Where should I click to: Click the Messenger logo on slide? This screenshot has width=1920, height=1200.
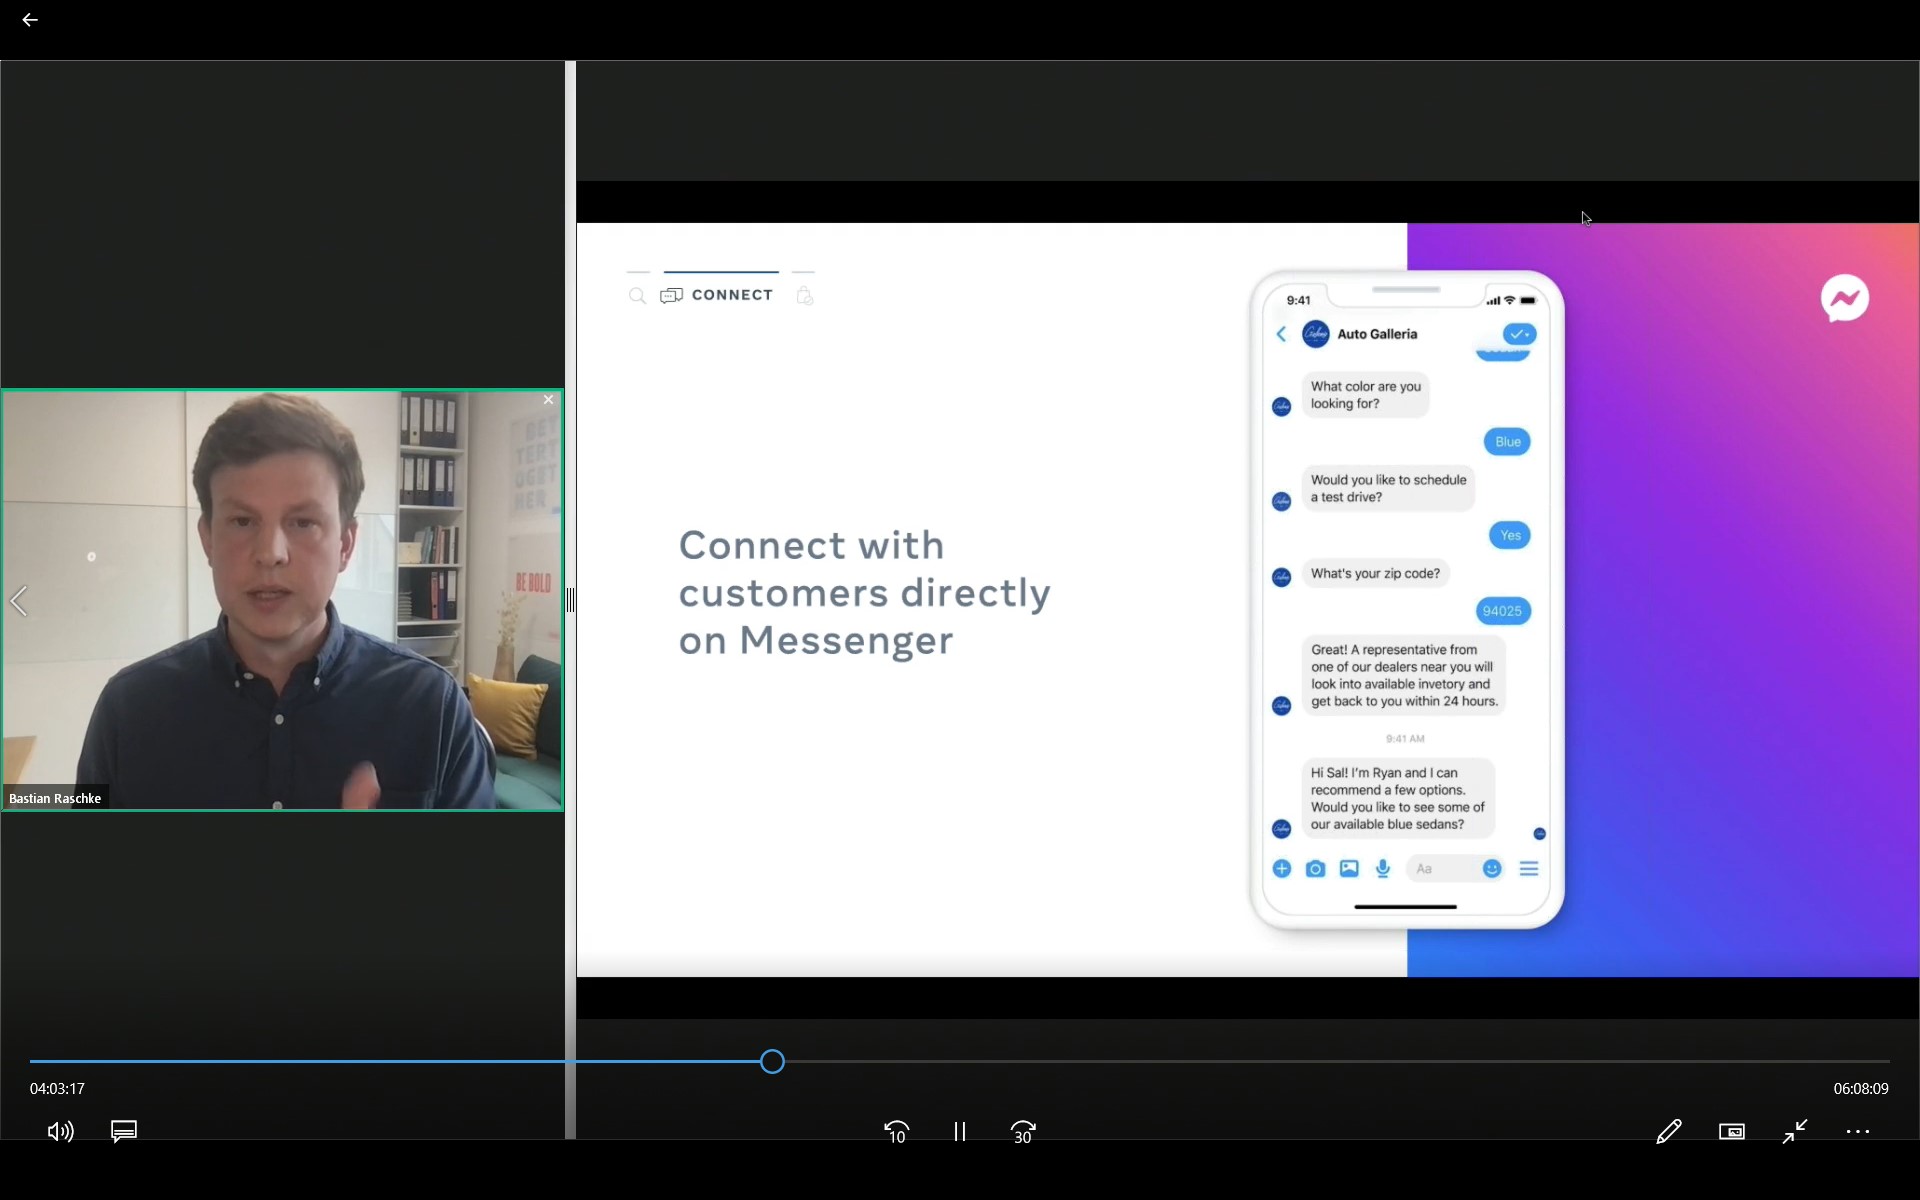(x=1844, y=298)
